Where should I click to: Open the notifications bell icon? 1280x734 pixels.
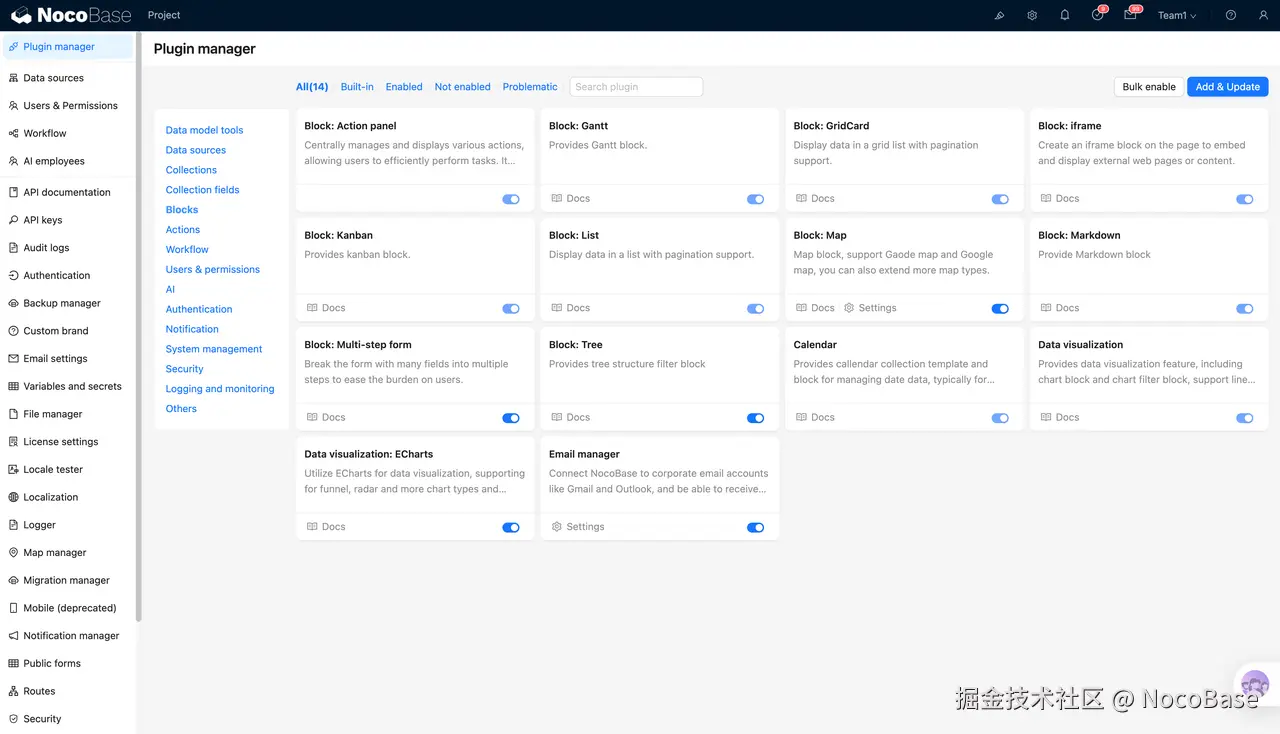tap(1065, 15)
